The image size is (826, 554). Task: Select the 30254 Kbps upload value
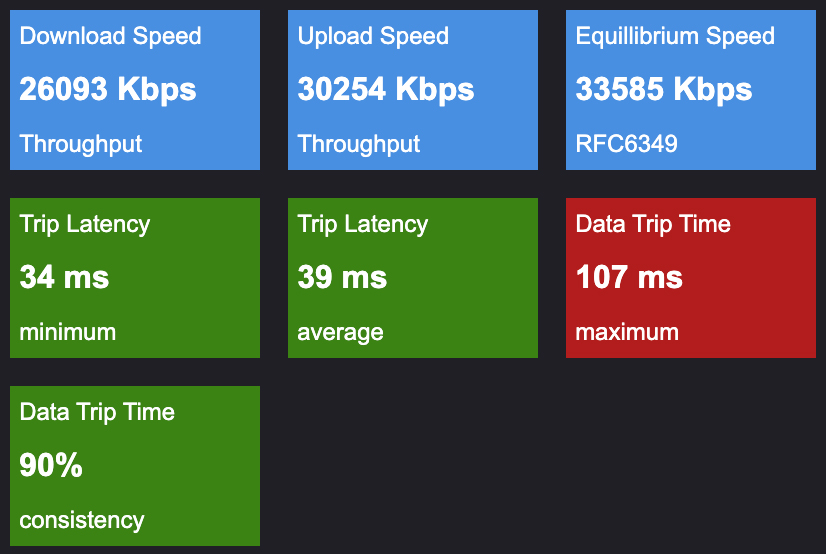(x=386, y=89)
